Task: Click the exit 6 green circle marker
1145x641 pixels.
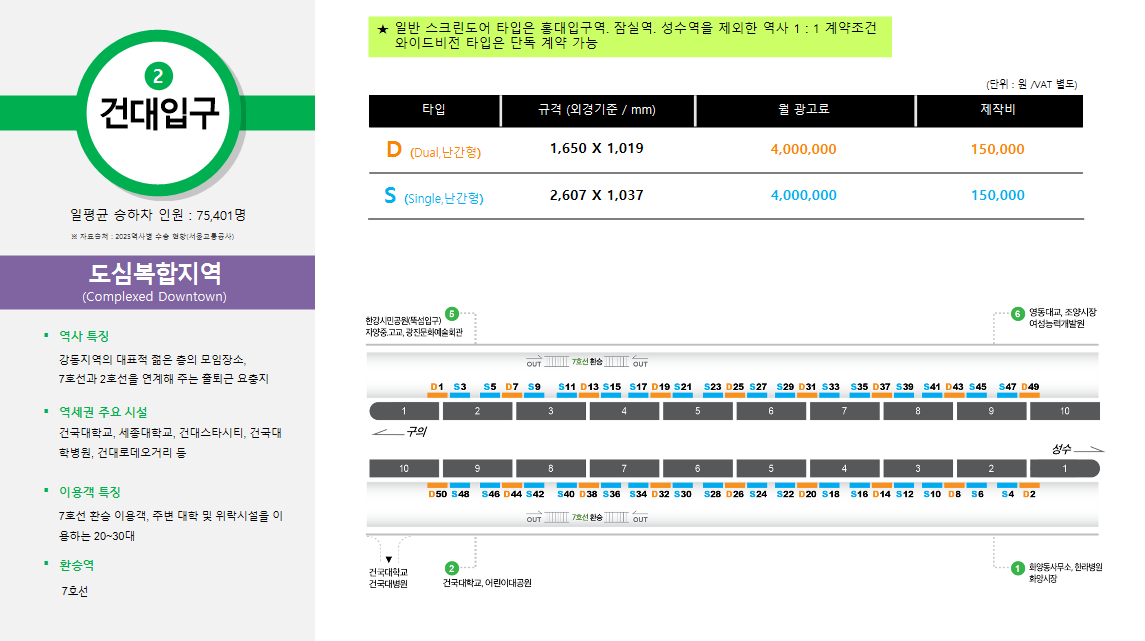Action: [x=1017, y=314]
